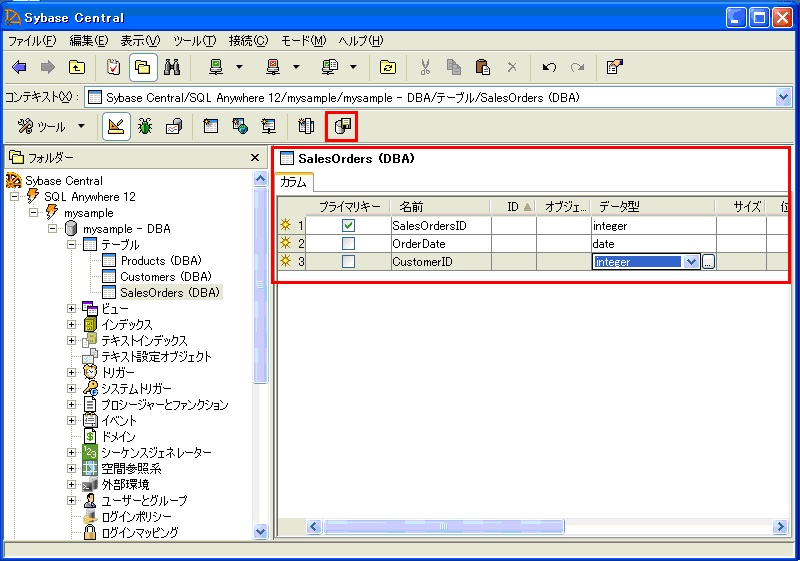Enable primary key checkbox for CustomerID
This screenshot has width=800, height=561.
[348, 262]
